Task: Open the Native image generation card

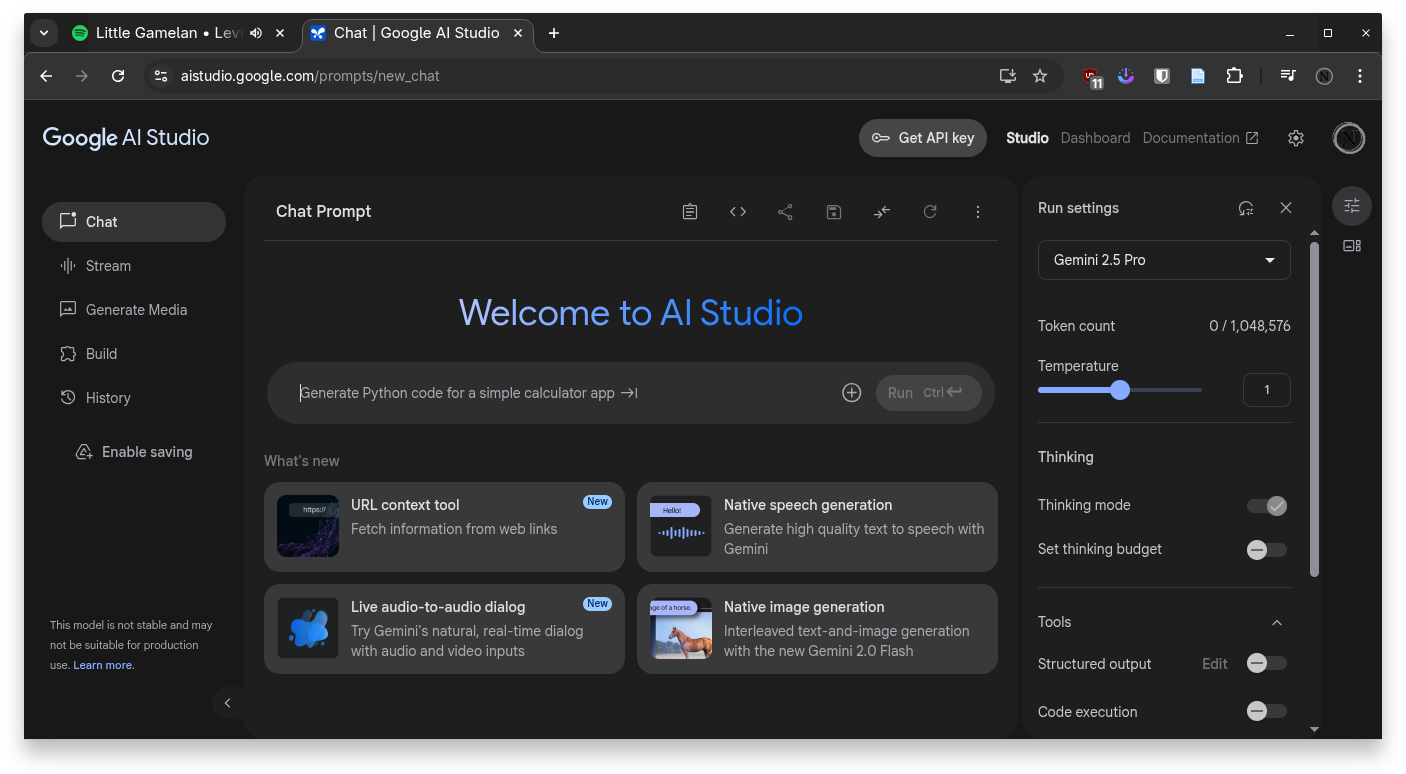Action: pyautogui.click(x=817, y=629)
